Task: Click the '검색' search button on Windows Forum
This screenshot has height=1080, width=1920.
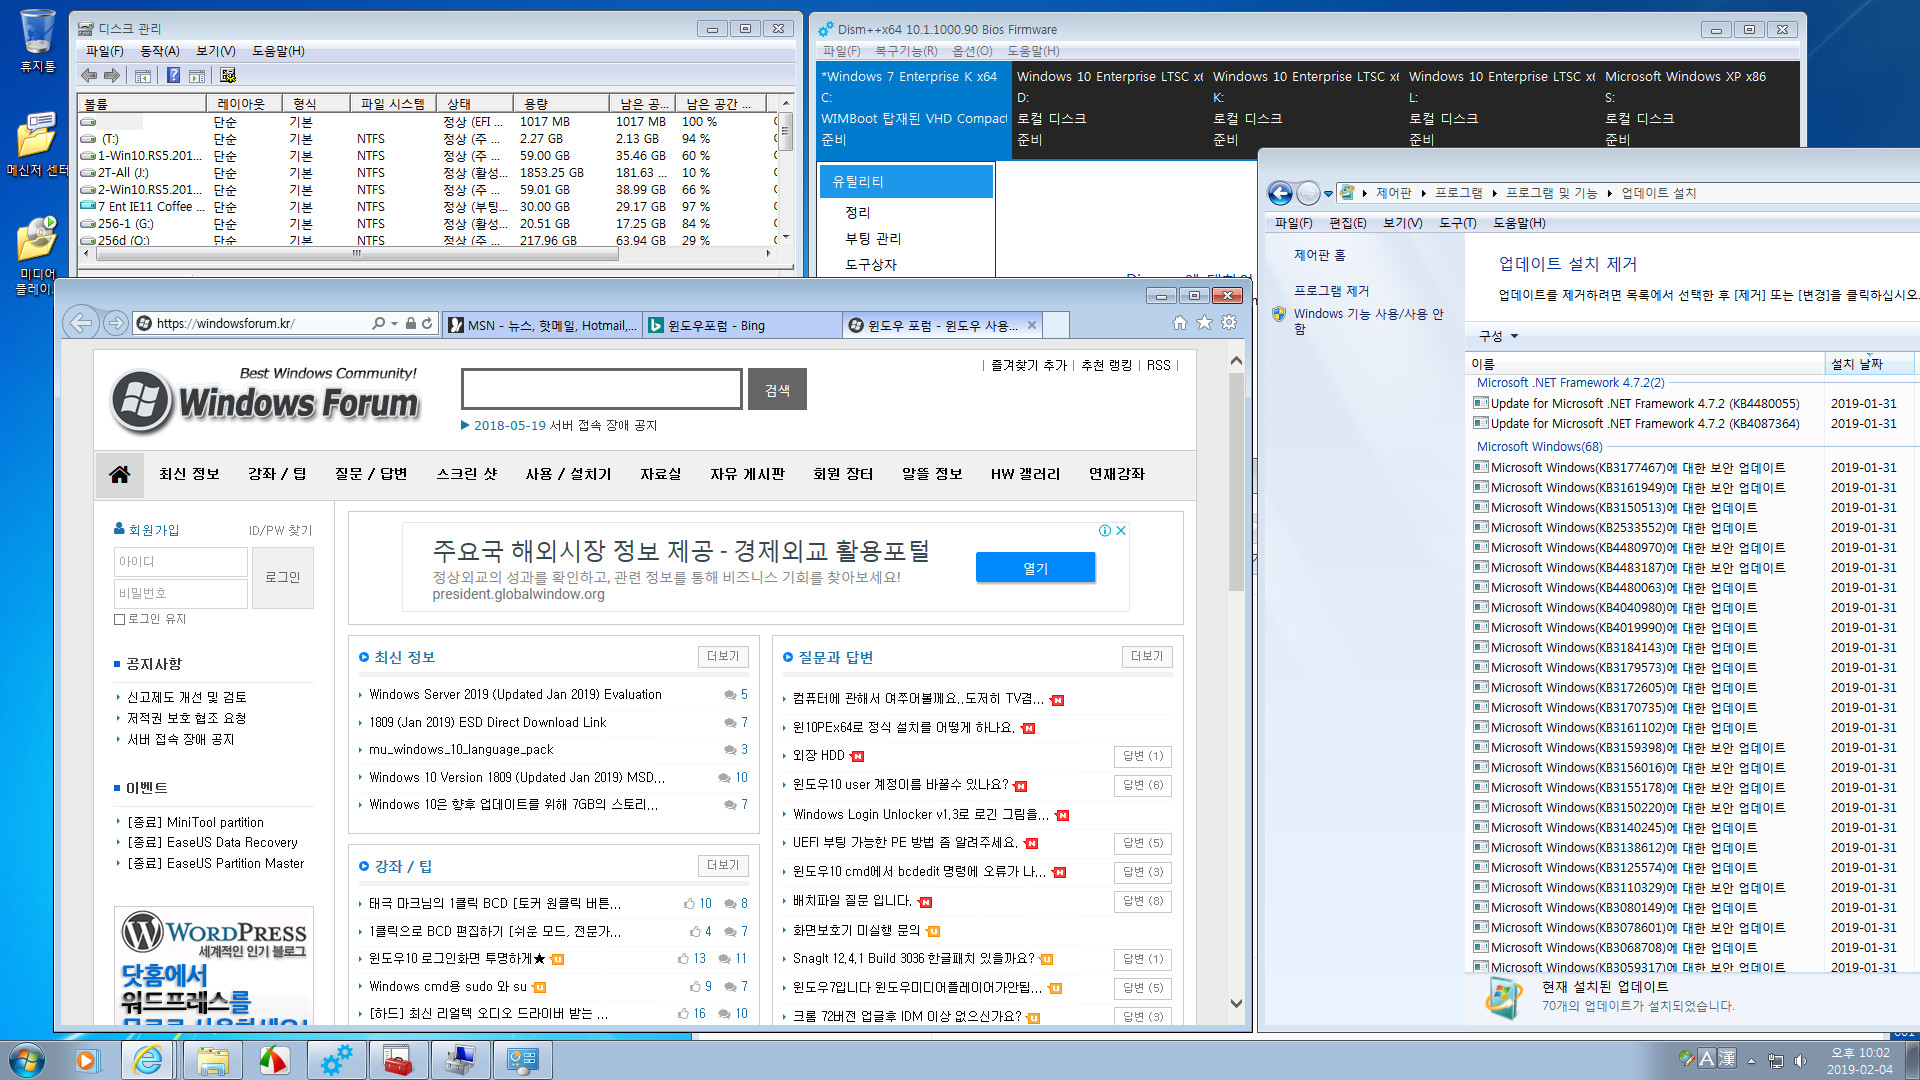Action: (777, 390)
